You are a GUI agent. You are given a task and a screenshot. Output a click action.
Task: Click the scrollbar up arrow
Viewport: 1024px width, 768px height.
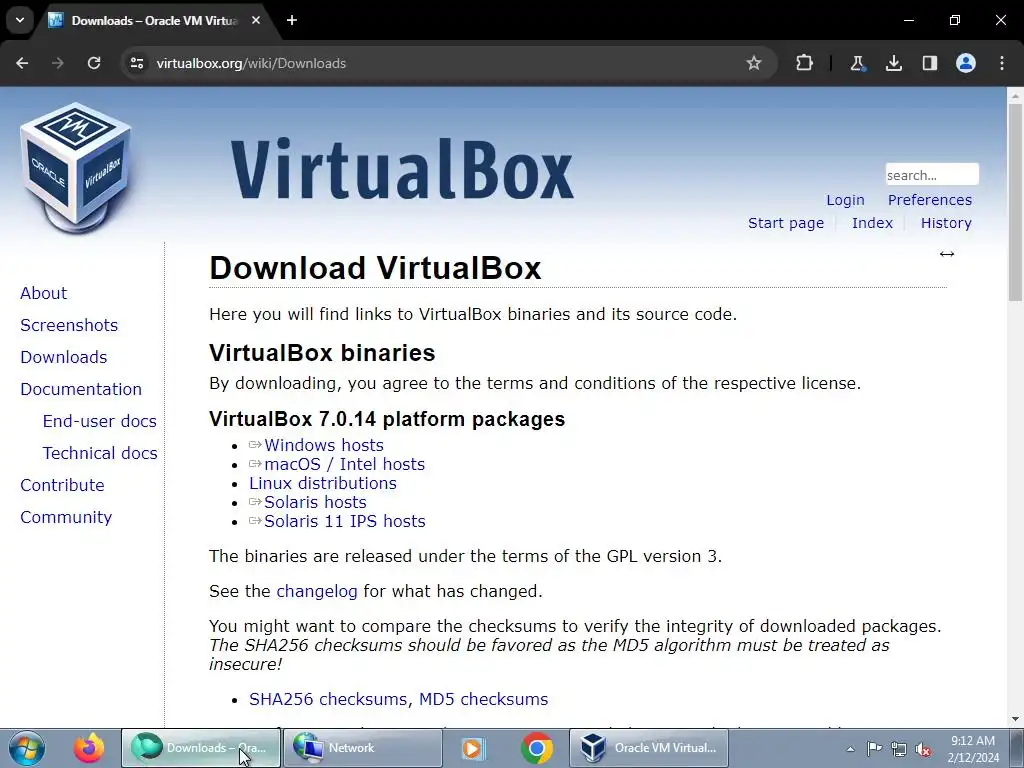(1015, 95)
